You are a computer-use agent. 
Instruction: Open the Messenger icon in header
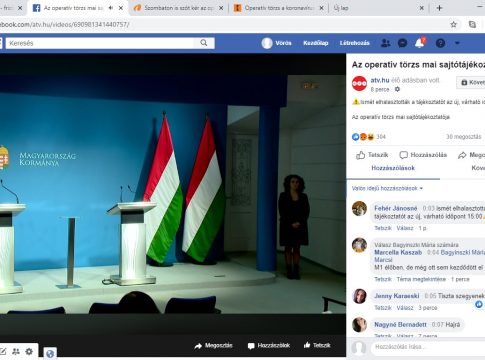[x=402, y=43]
